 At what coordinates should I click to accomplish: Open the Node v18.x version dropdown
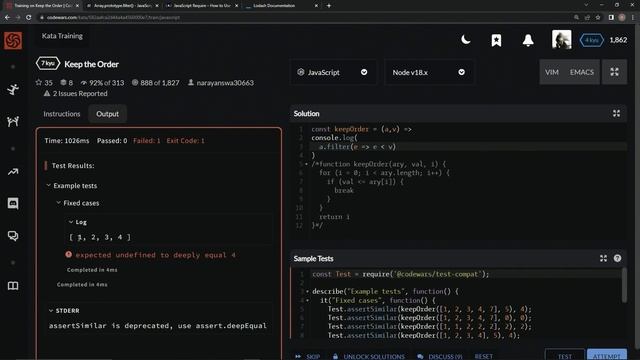coord(429,72)
